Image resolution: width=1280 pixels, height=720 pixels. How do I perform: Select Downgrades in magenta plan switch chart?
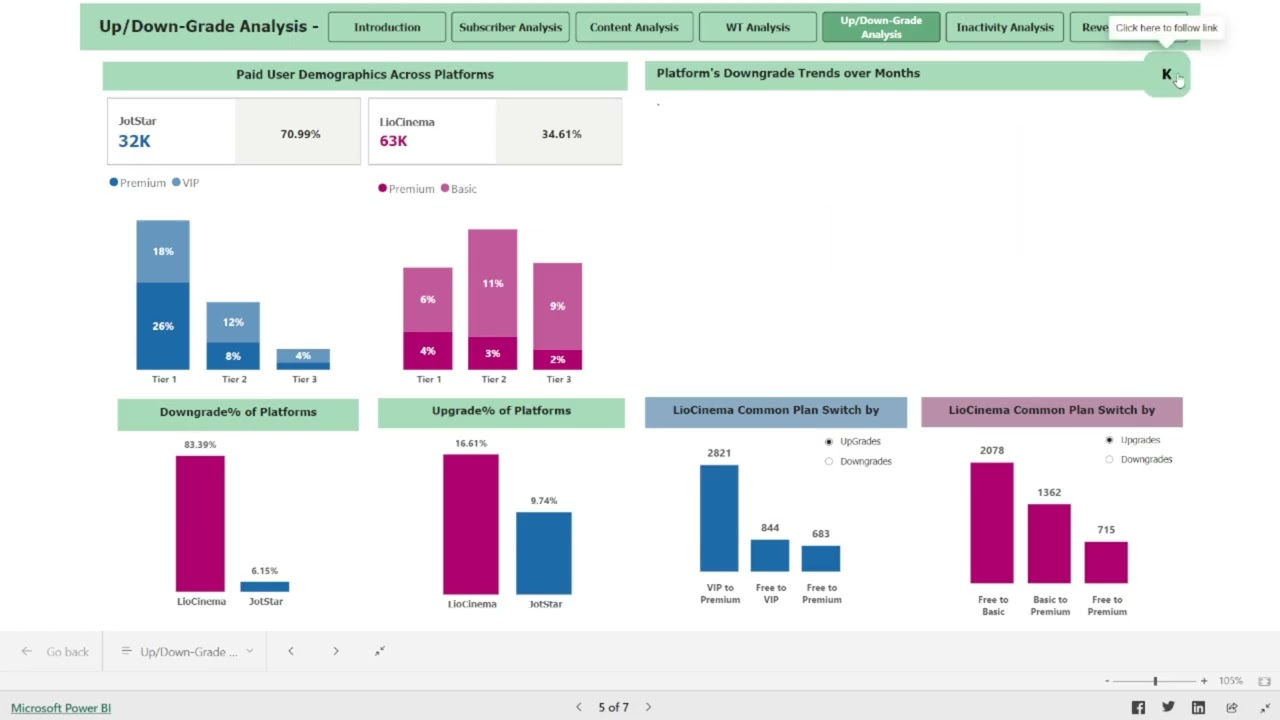1109,459
